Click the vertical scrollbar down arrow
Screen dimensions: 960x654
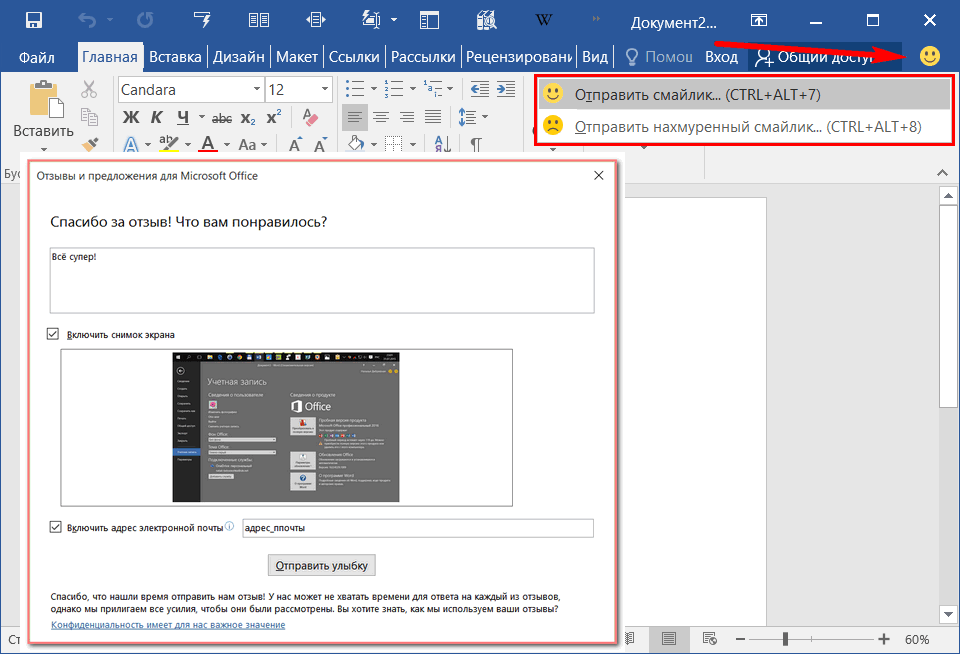click(948, 614)
